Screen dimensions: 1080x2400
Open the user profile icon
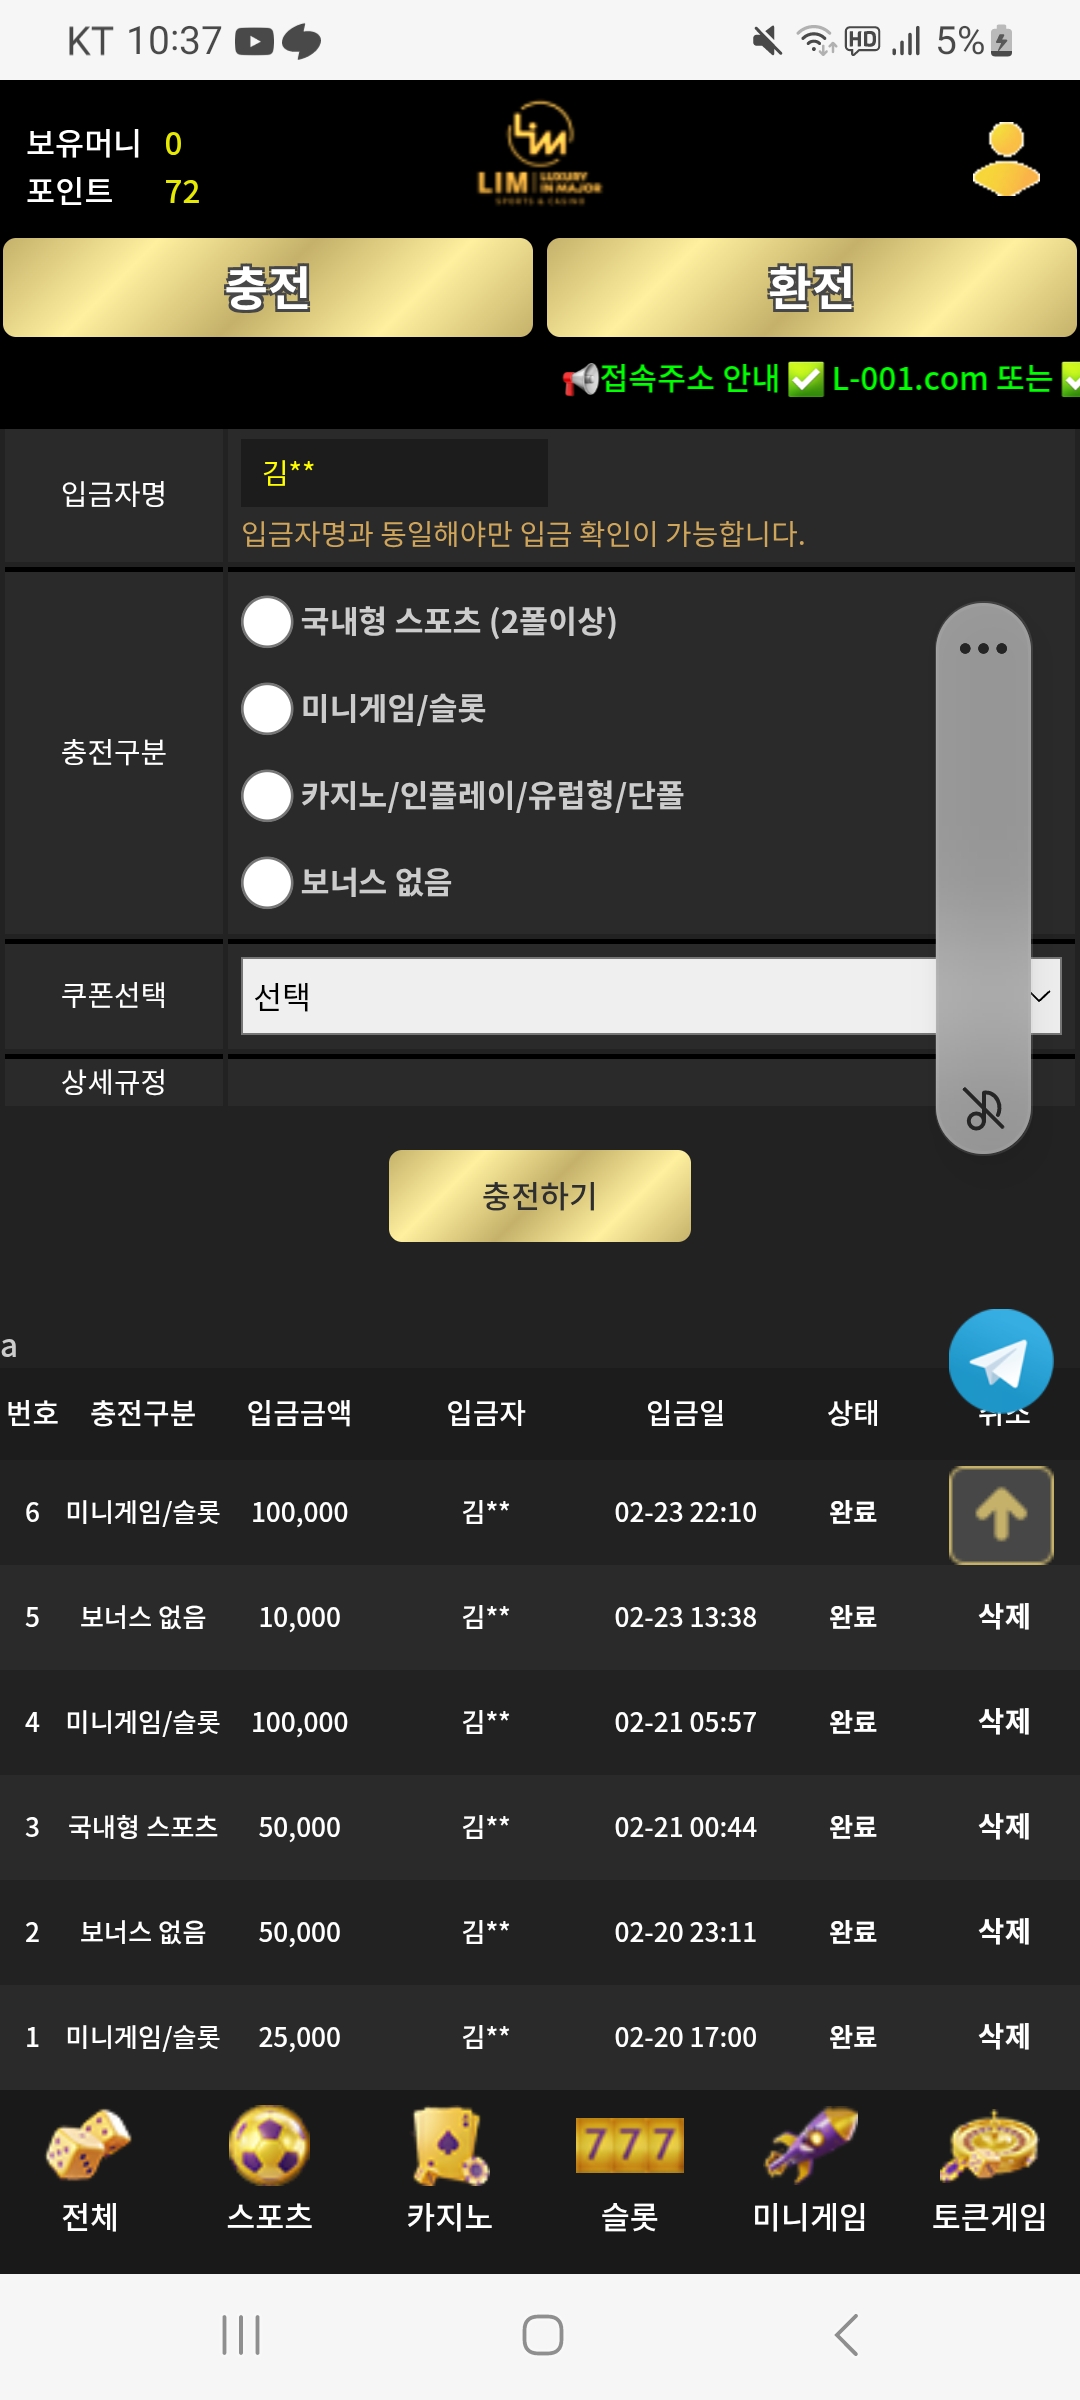[1006, 159]
